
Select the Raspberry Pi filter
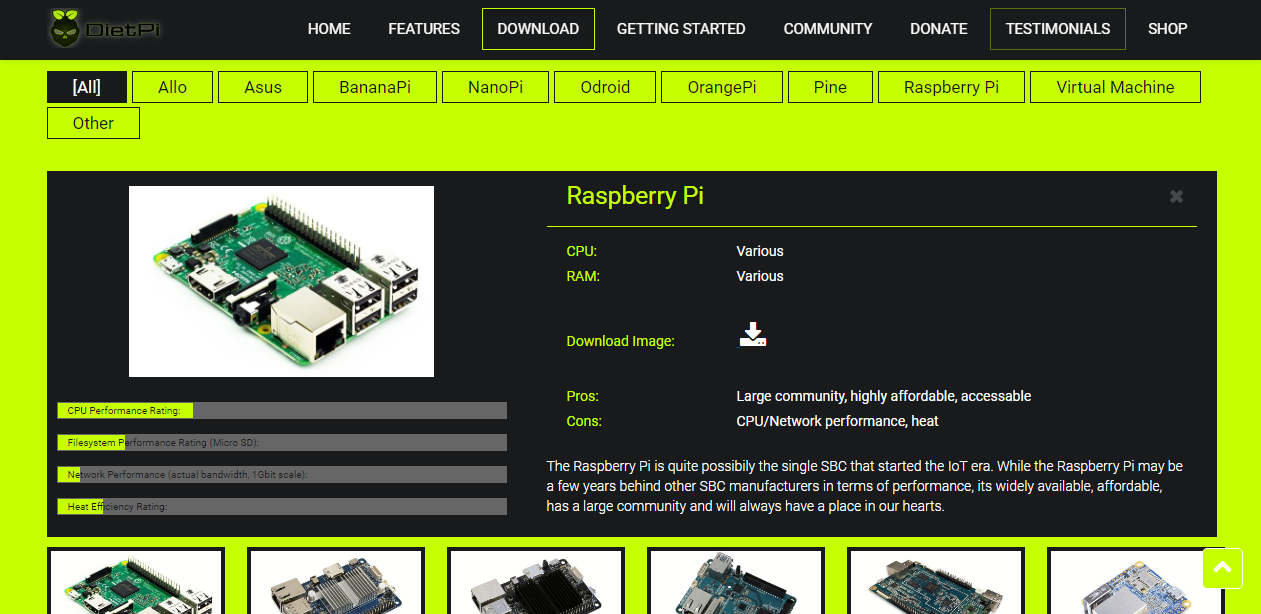[951, 87]
